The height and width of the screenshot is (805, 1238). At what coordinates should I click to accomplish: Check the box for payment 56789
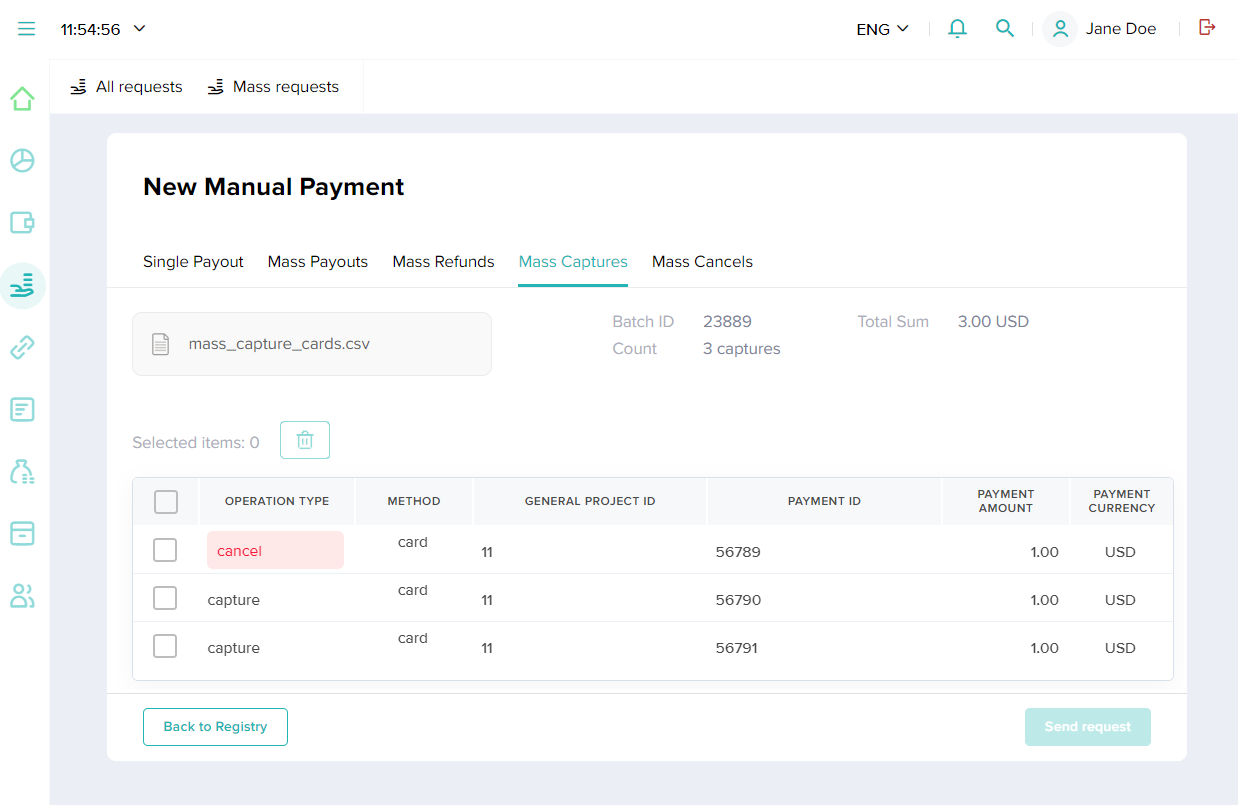pyautogui.click(x=165, y=550)
